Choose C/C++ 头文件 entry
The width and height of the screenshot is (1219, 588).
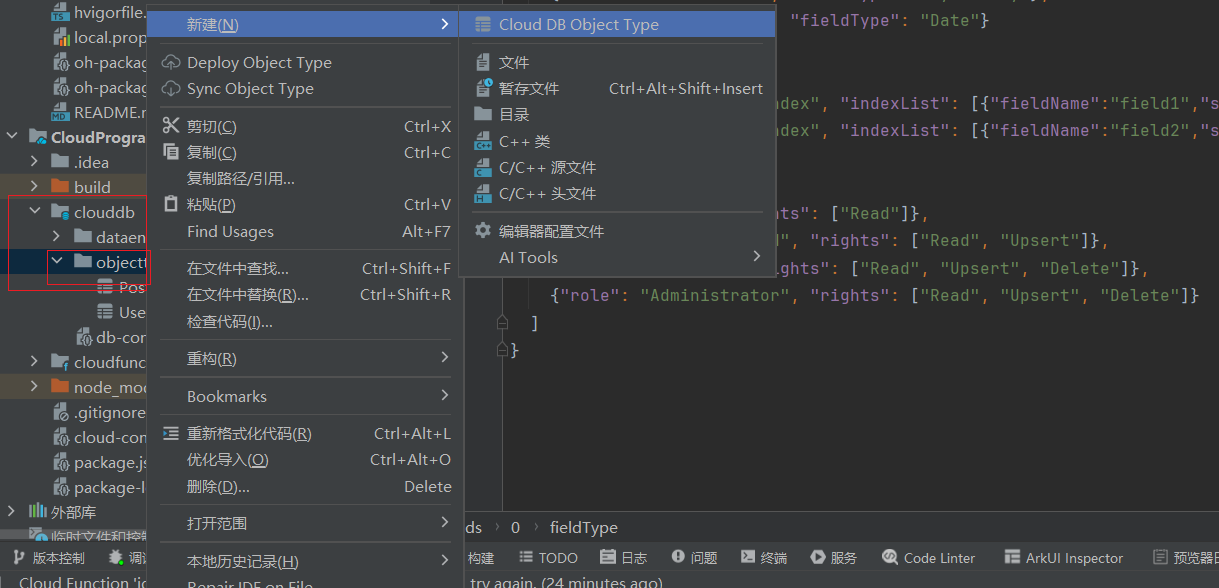617,194
